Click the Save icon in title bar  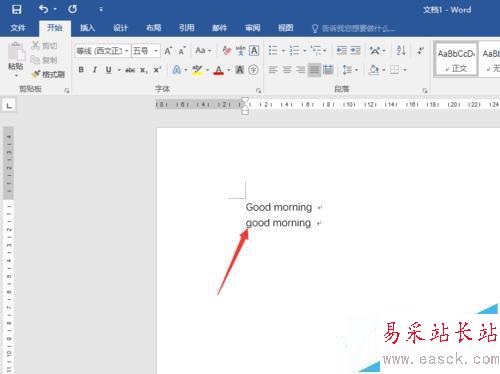pyautogui.click(x=16, y=9)
